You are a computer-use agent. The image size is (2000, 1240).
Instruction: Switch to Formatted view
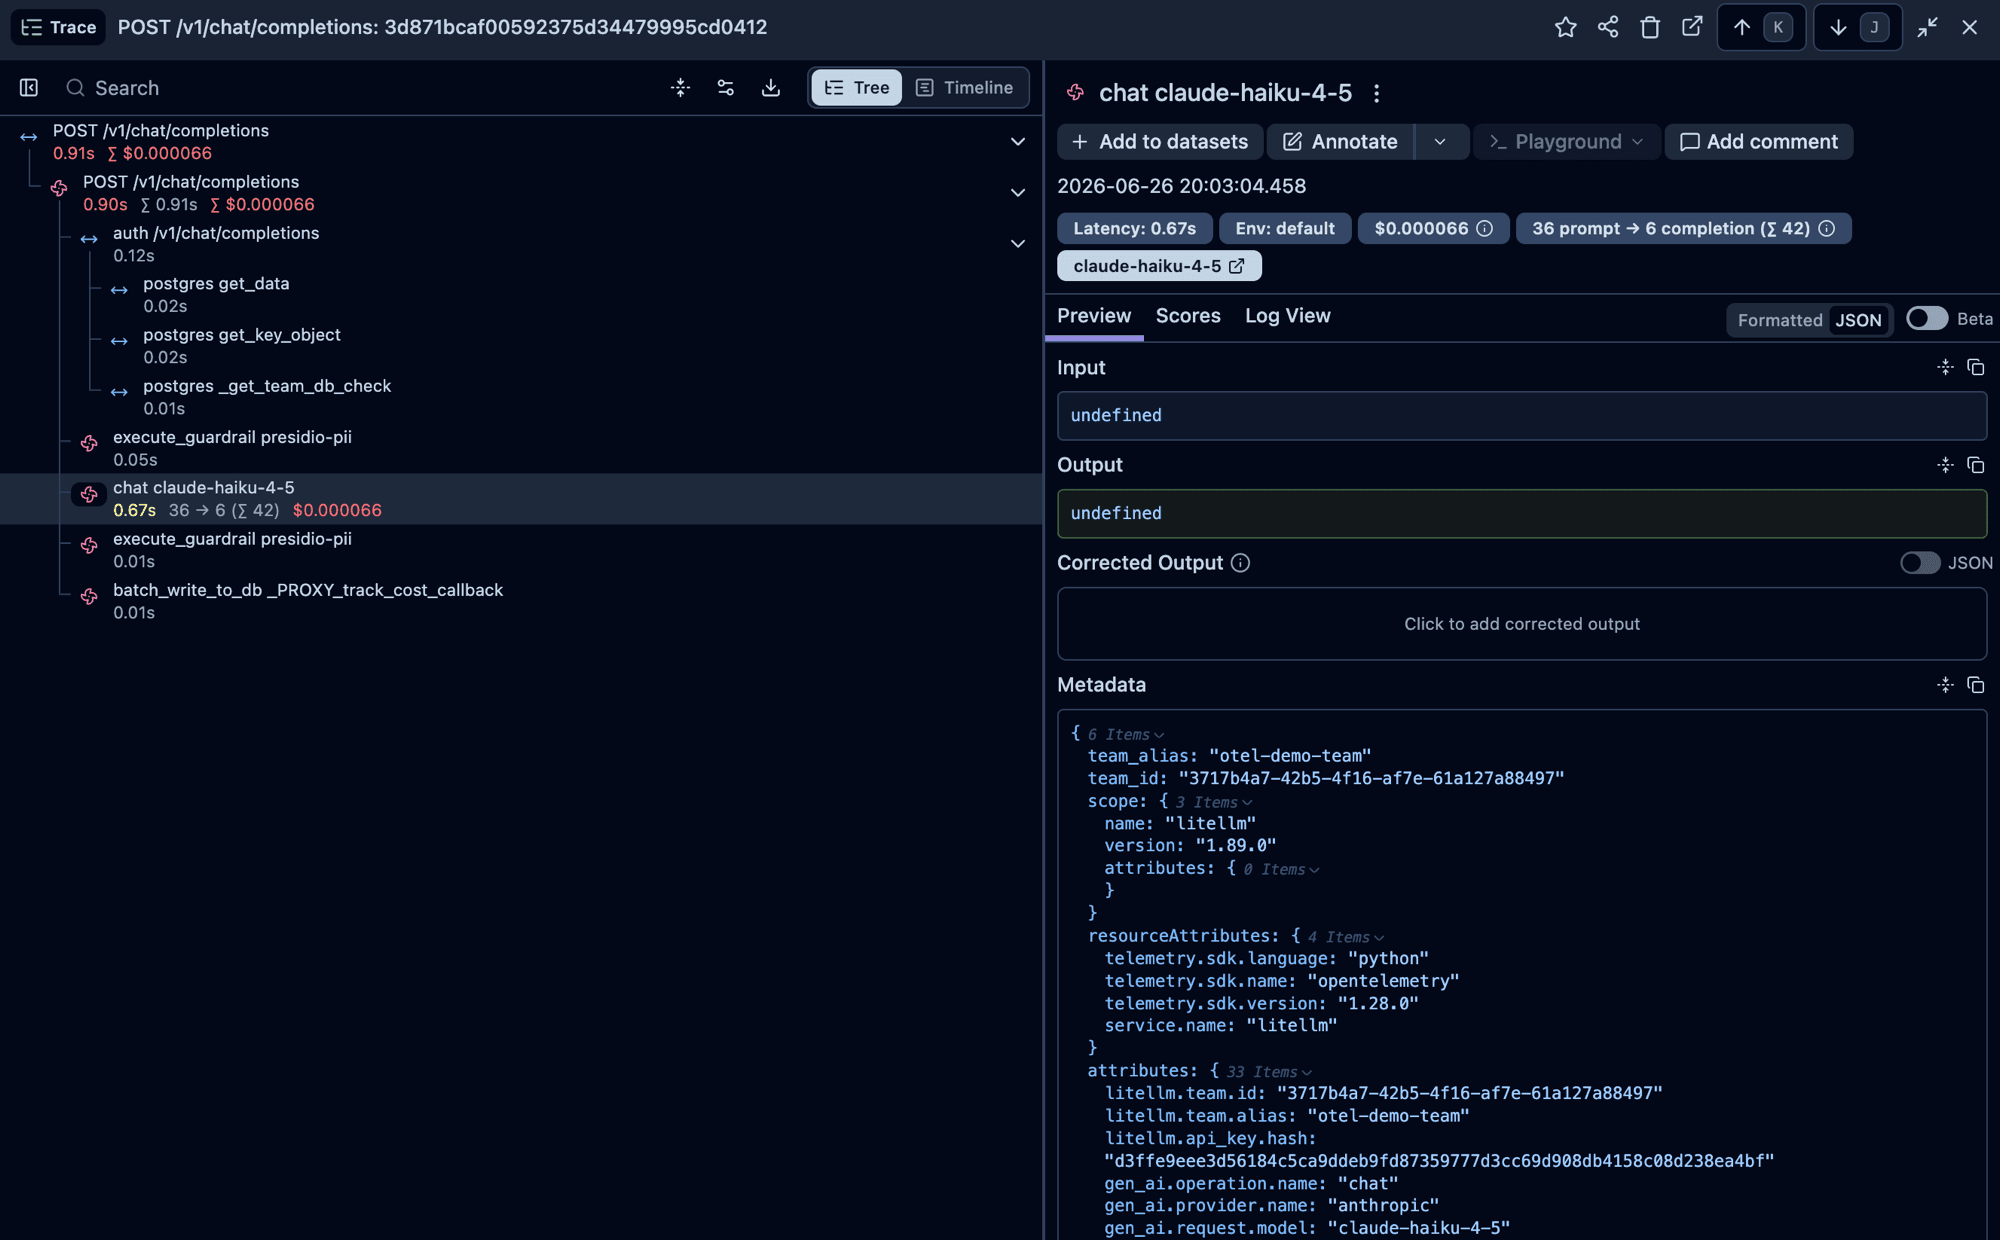pyautogui.click(x=1779, y=320)
